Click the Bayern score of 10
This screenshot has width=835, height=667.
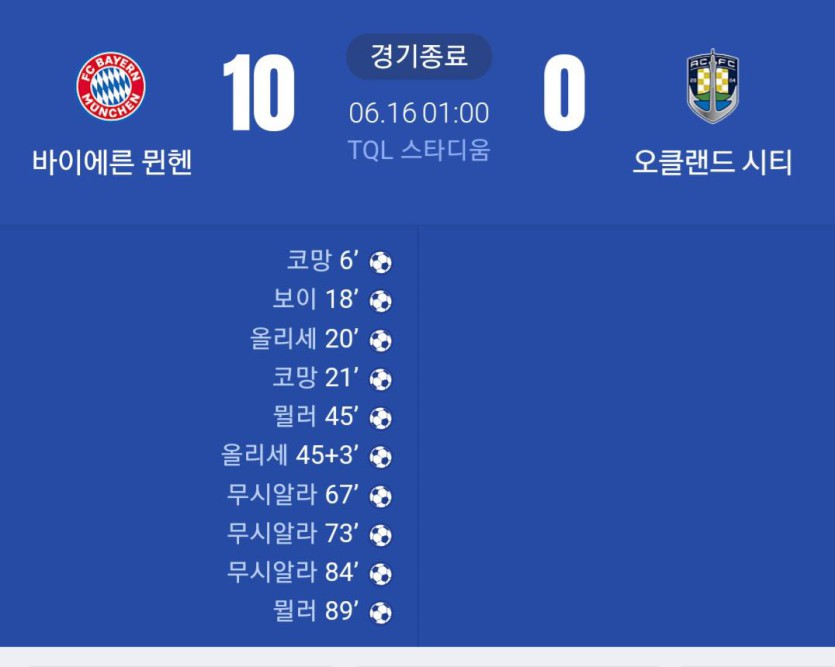pos(259,93)
